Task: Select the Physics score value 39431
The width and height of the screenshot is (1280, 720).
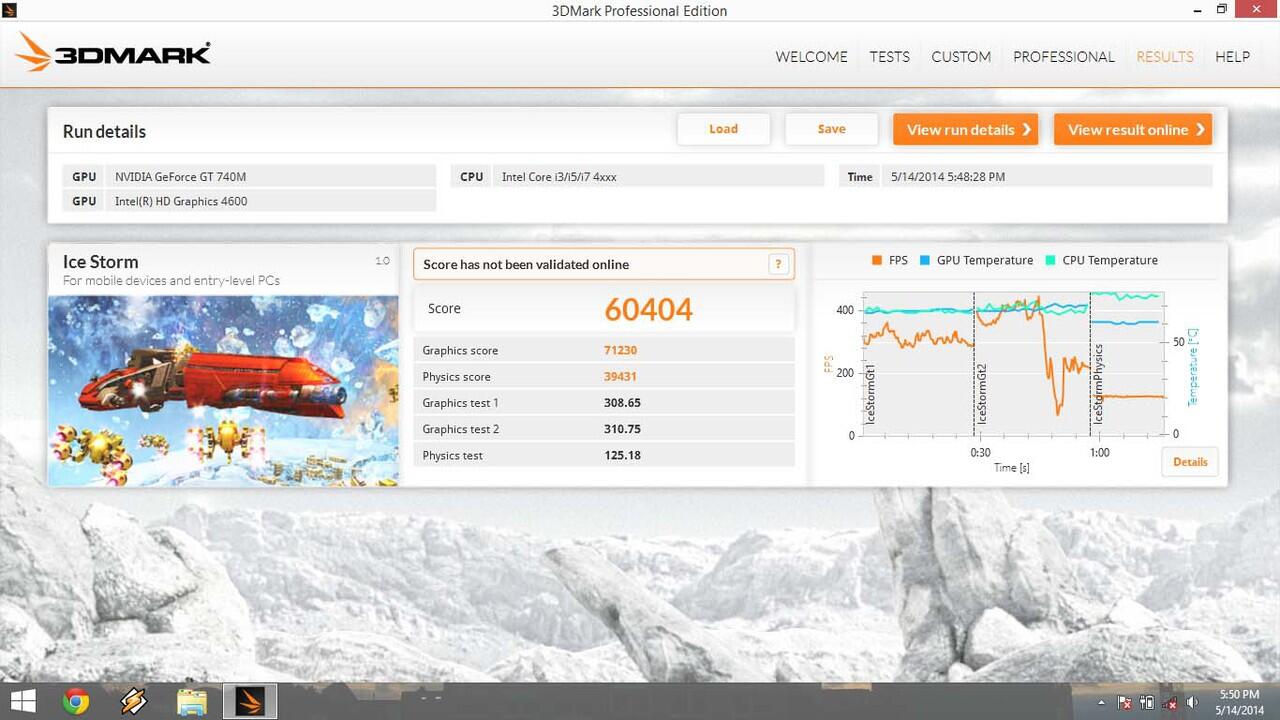Action: coord(620,377)
